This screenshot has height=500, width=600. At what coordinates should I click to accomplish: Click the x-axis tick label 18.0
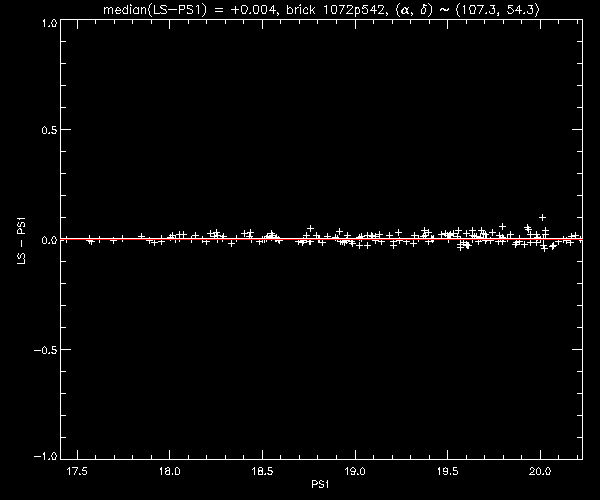(x=170, y=471)
